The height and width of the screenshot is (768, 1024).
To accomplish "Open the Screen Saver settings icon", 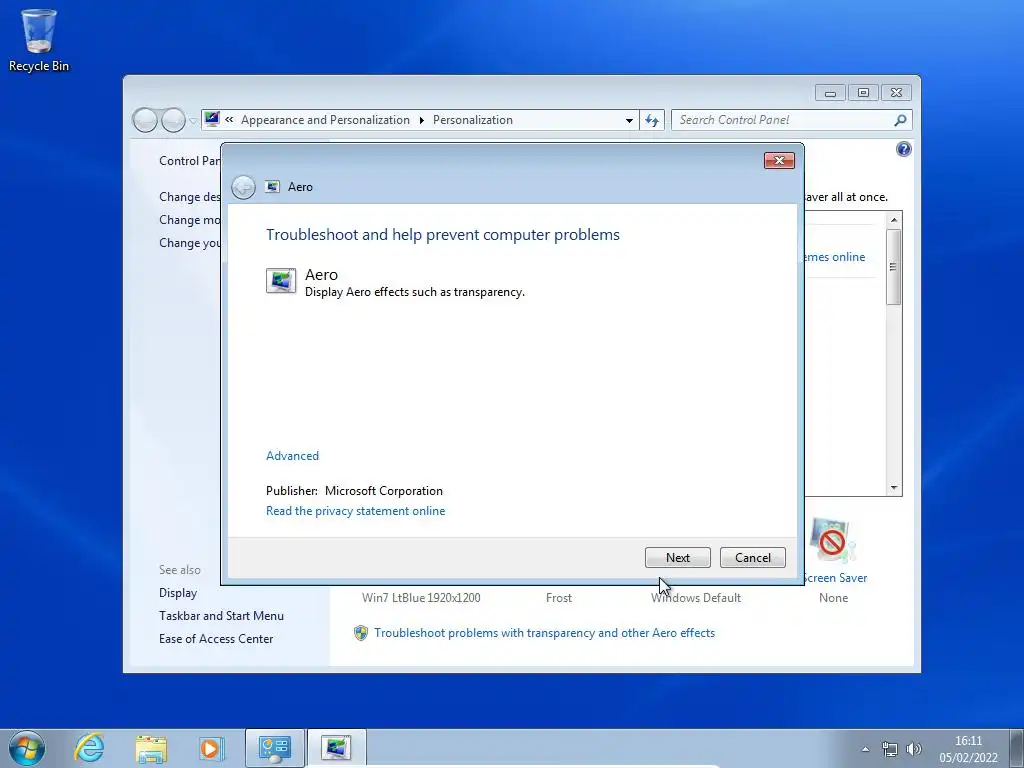I will 832,541.
